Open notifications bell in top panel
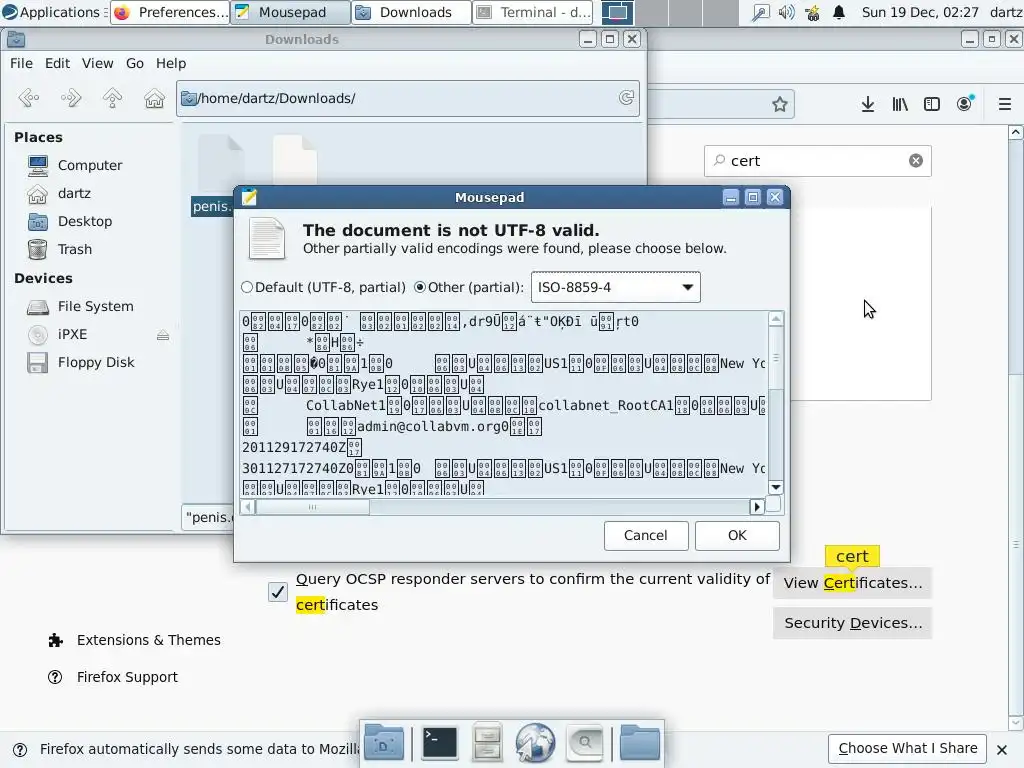This screenshot has width=1024, height=768. pos(839,12)
